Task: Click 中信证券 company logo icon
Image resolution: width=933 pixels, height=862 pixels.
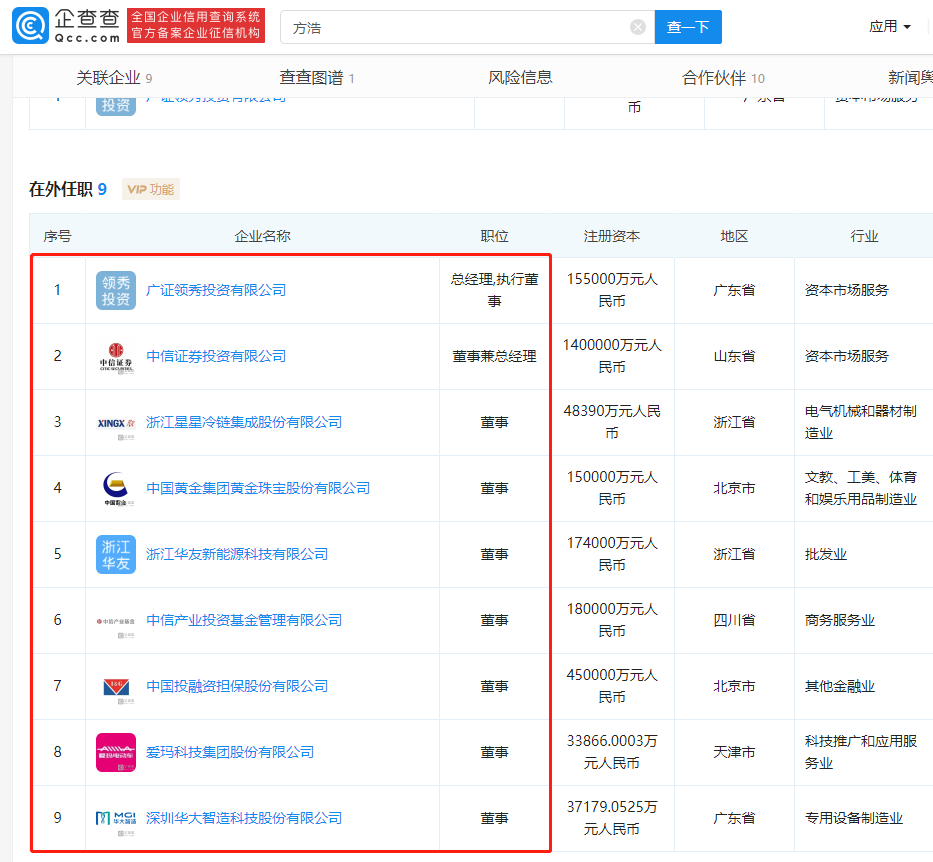Action: click(x=116, y=356)
